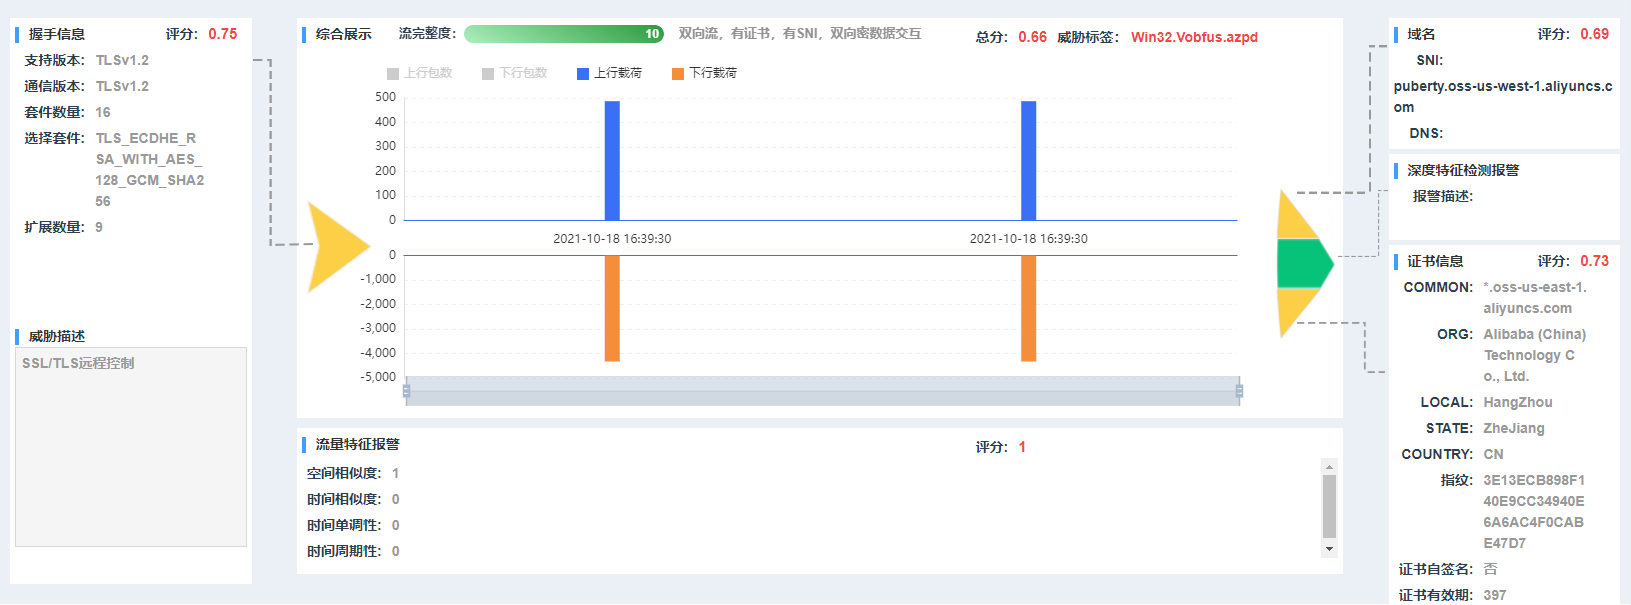1631x605 pixels.
Task: Click the certificate score 0.73
Action: click(x=1595, y=261)
